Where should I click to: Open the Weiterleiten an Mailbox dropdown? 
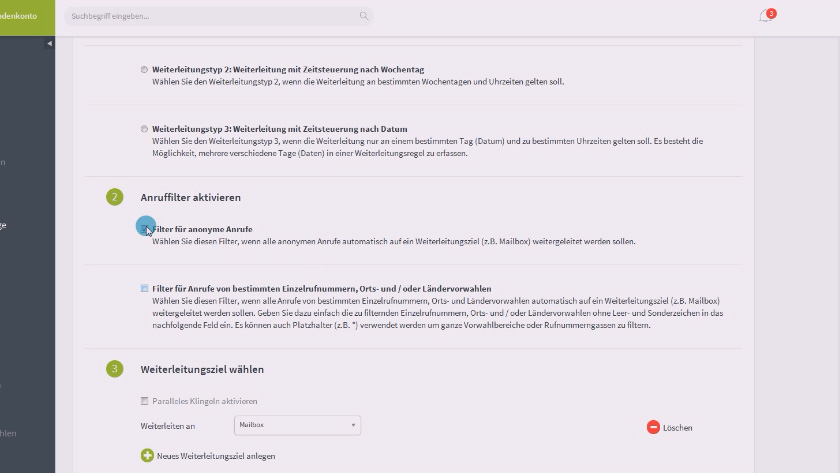pyautogui.click(x=296, y=425)
